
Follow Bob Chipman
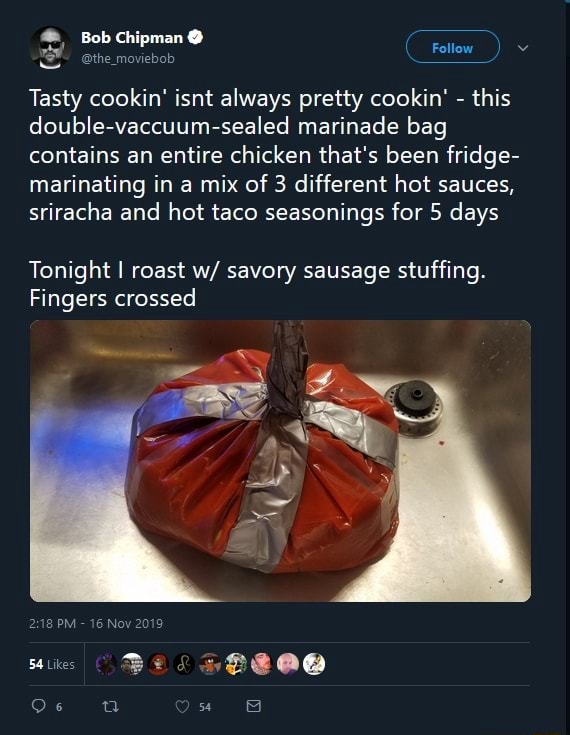coord(452,47)
